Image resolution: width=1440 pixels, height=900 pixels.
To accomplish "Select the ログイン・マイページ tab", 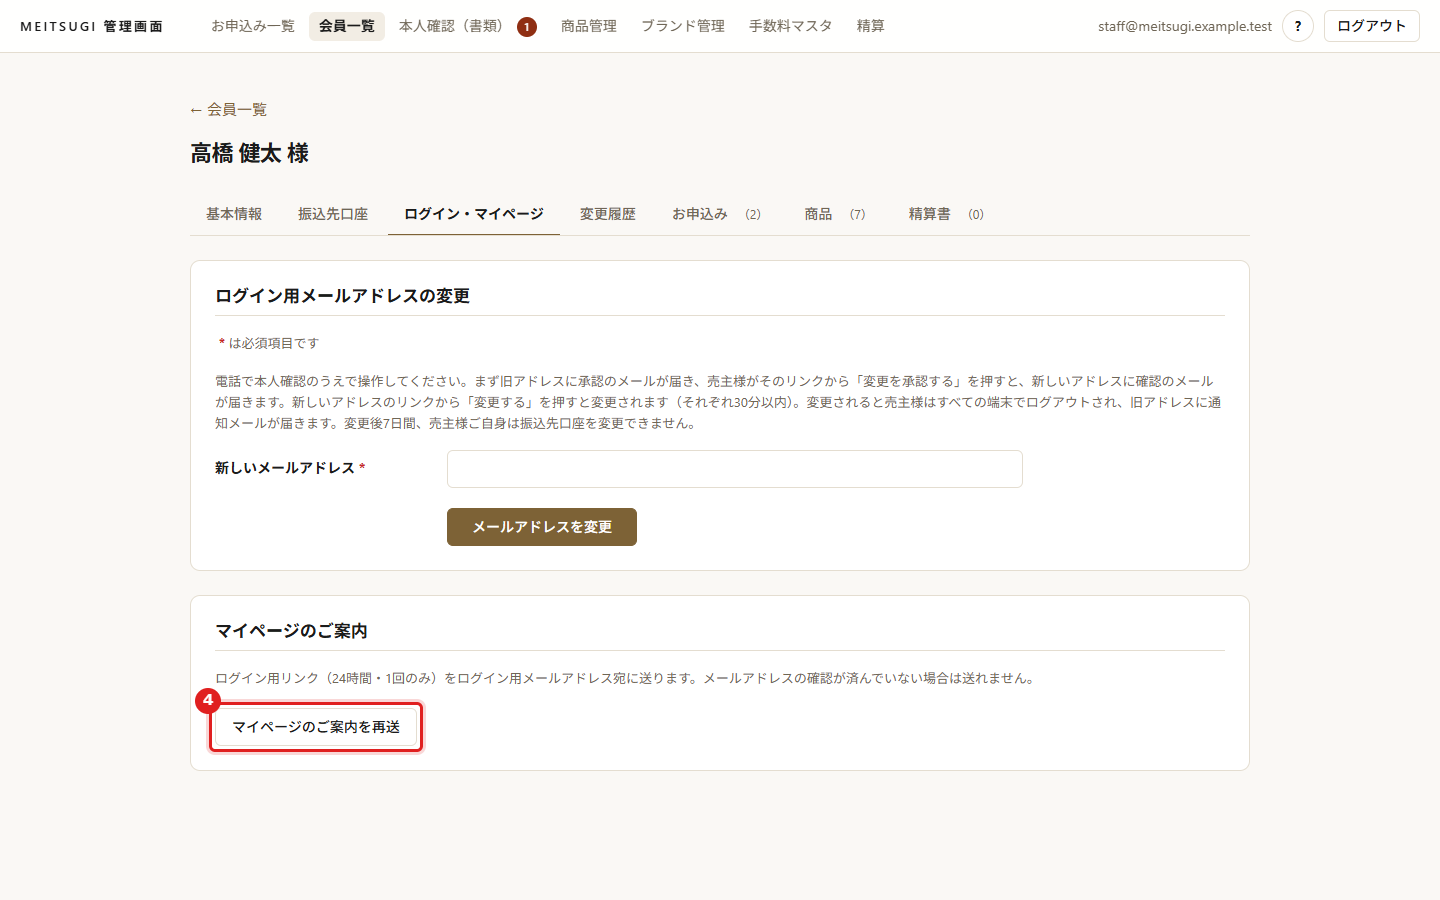I will [474, 214].
